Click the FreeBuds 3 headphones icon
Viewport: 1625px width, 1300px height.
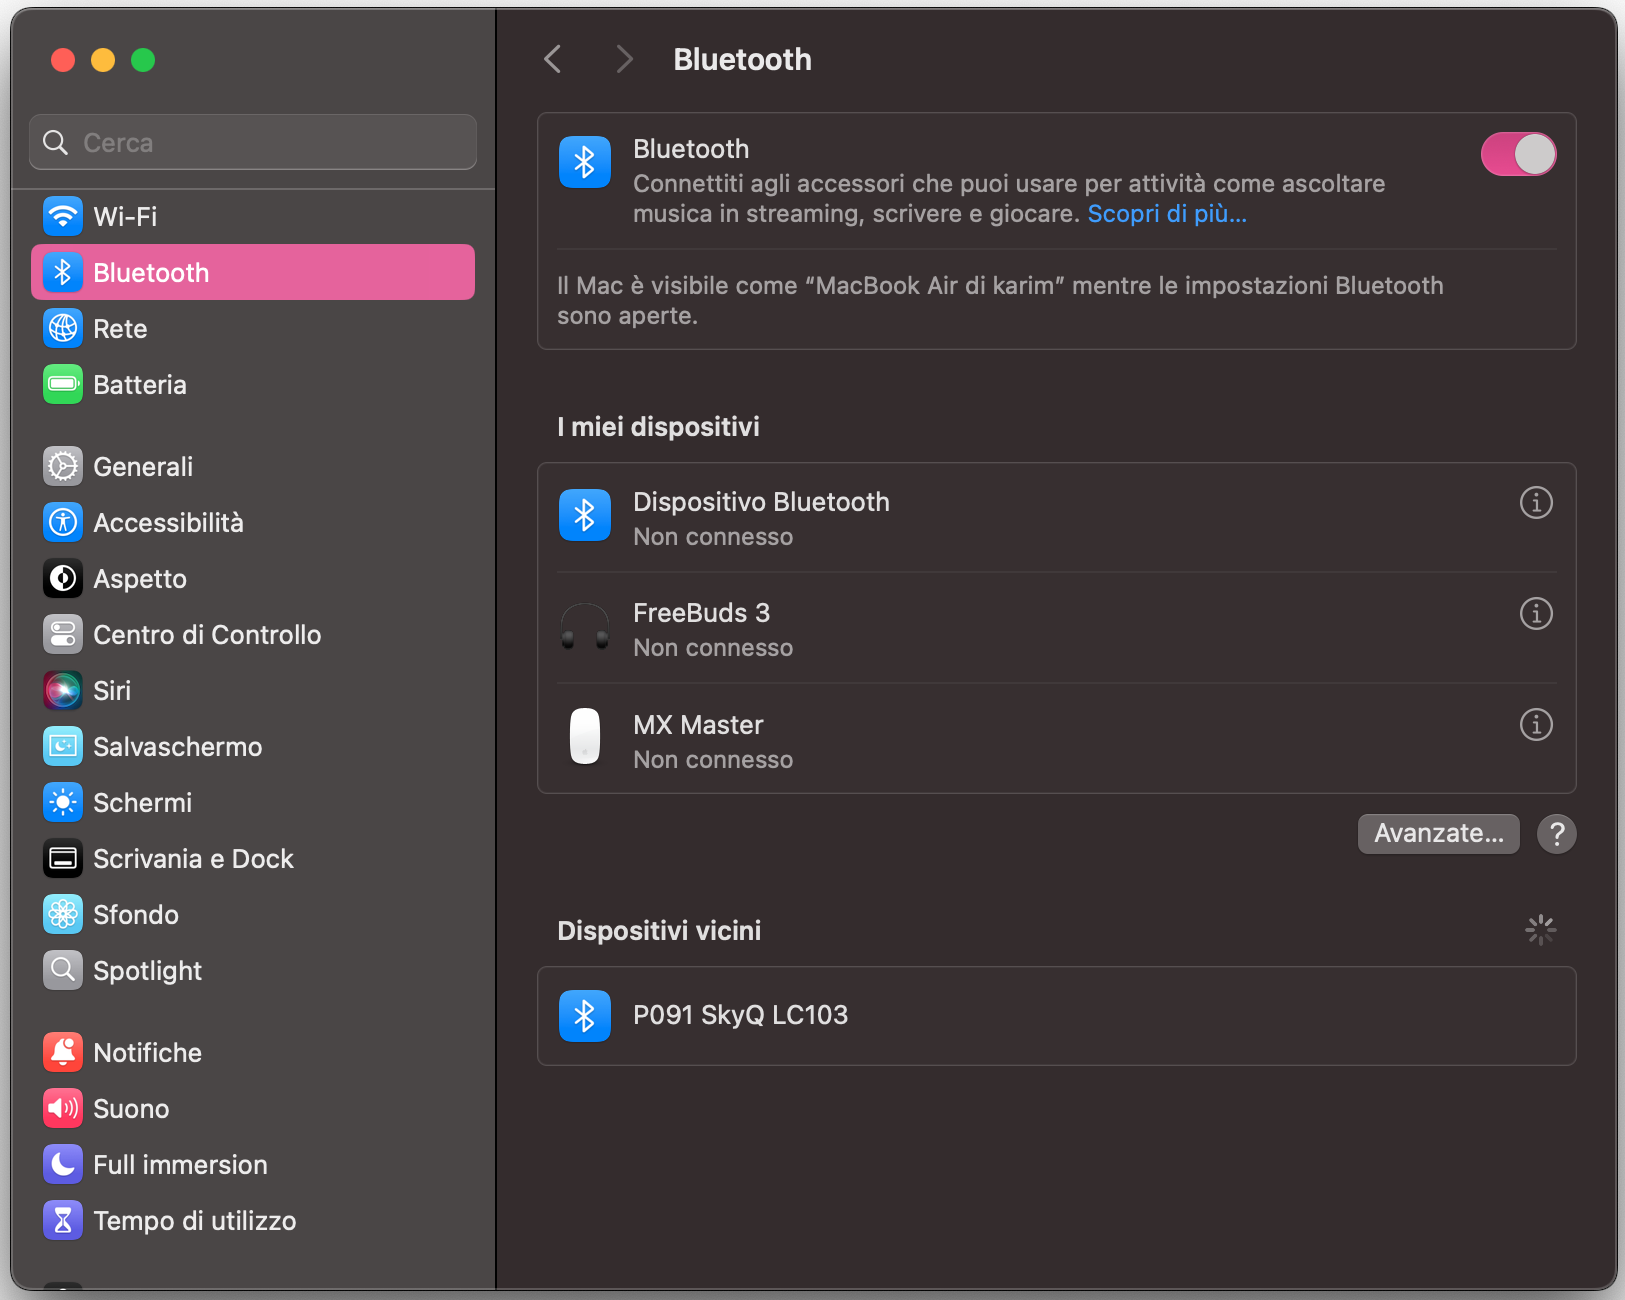584,627
